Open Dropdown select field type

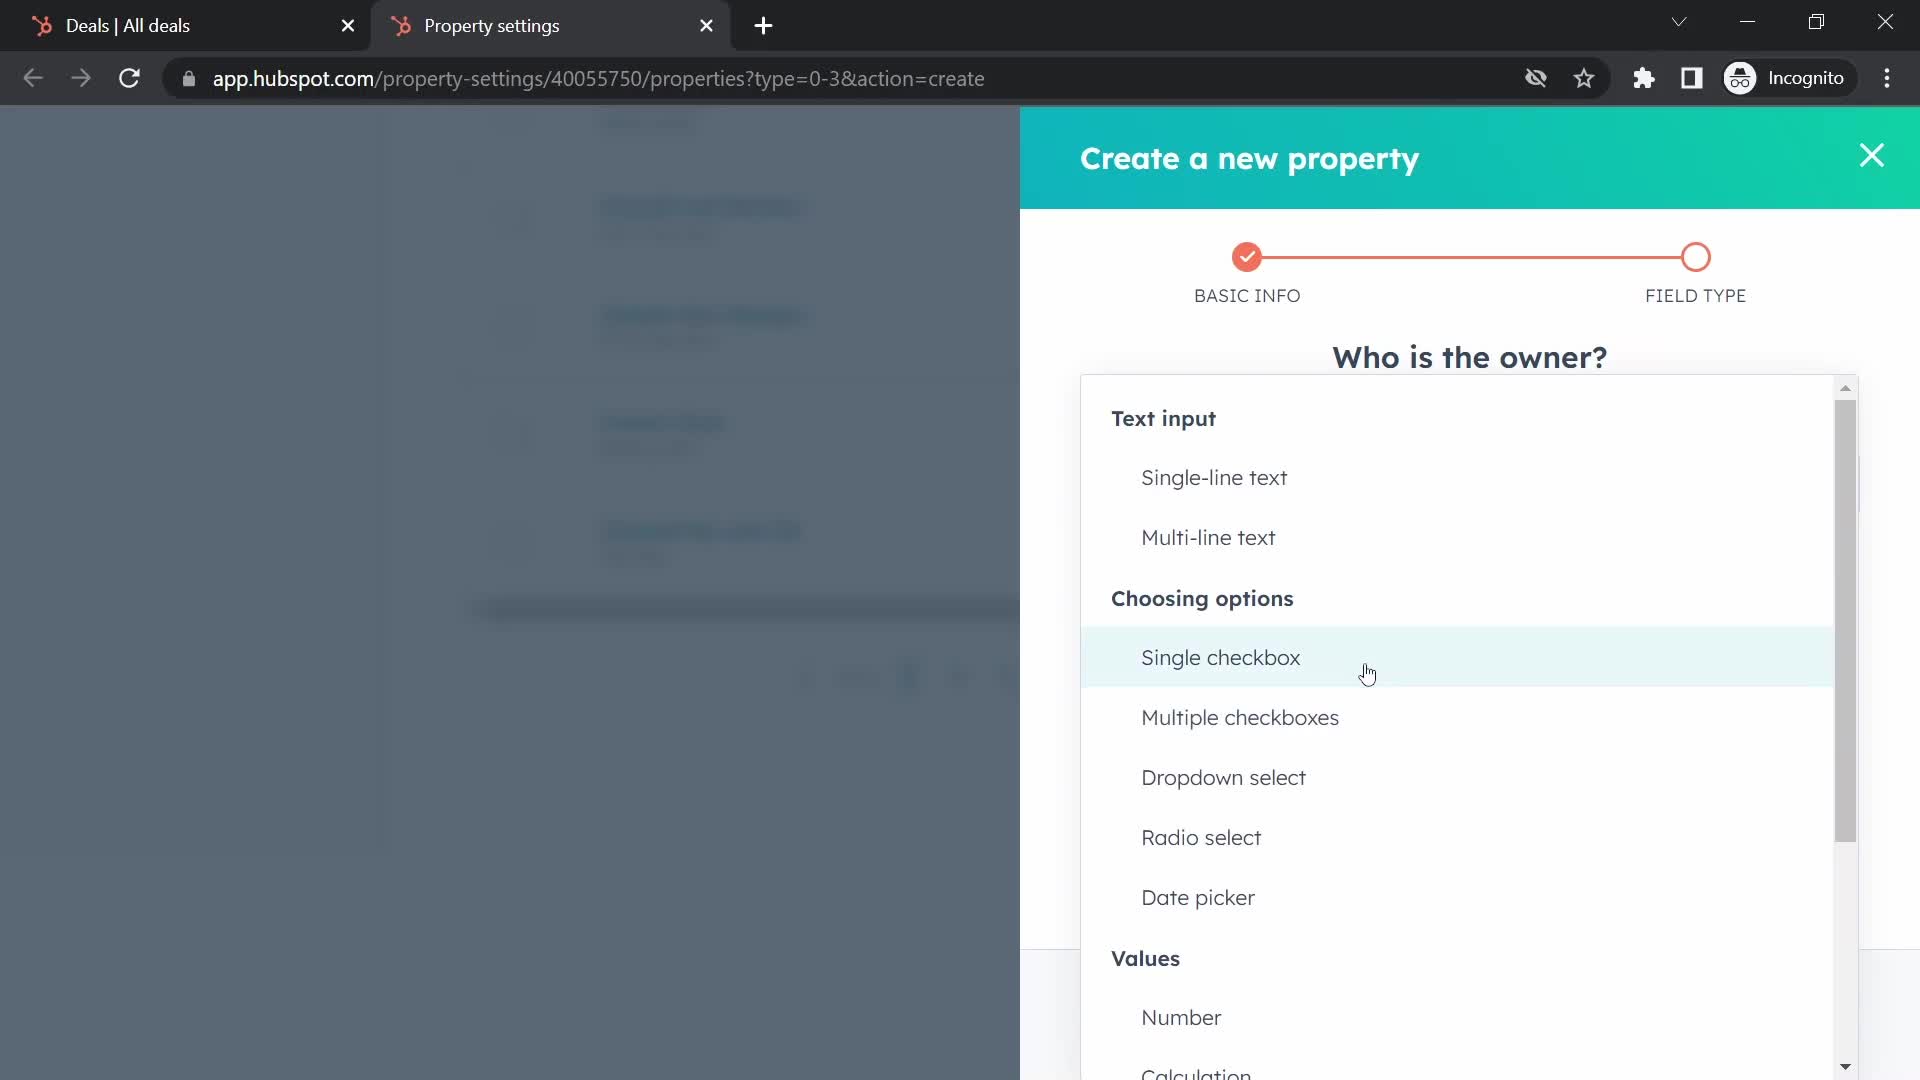coord(1224,777)
